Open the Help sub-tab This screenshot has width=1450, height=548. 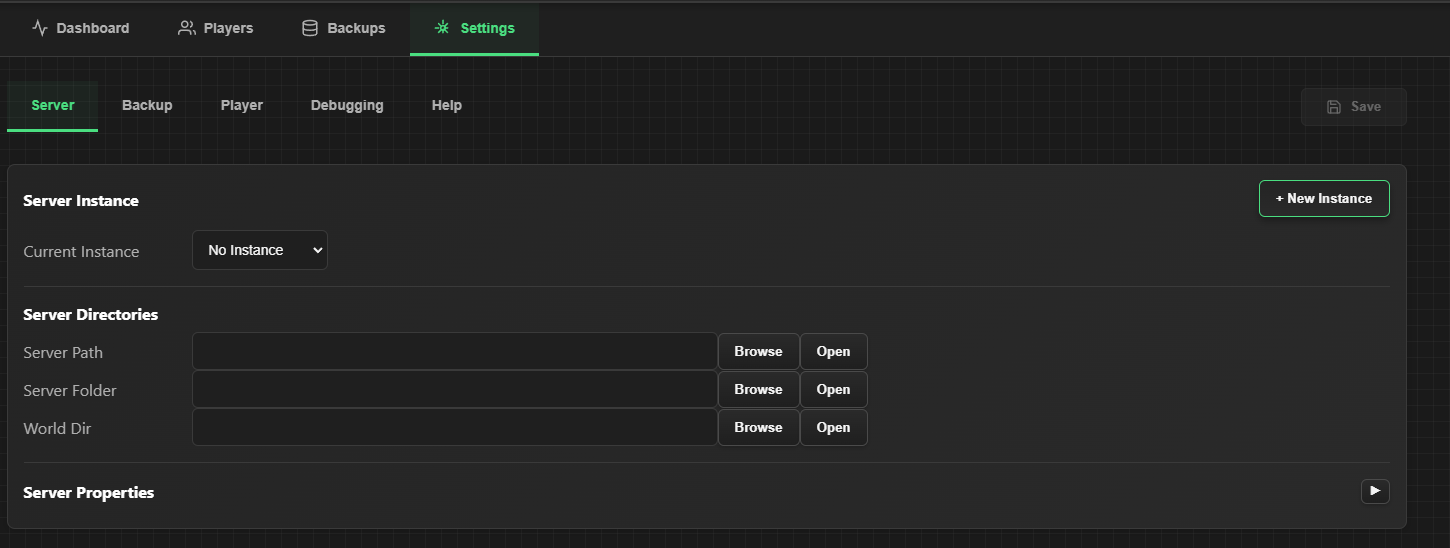pos(447,106)
